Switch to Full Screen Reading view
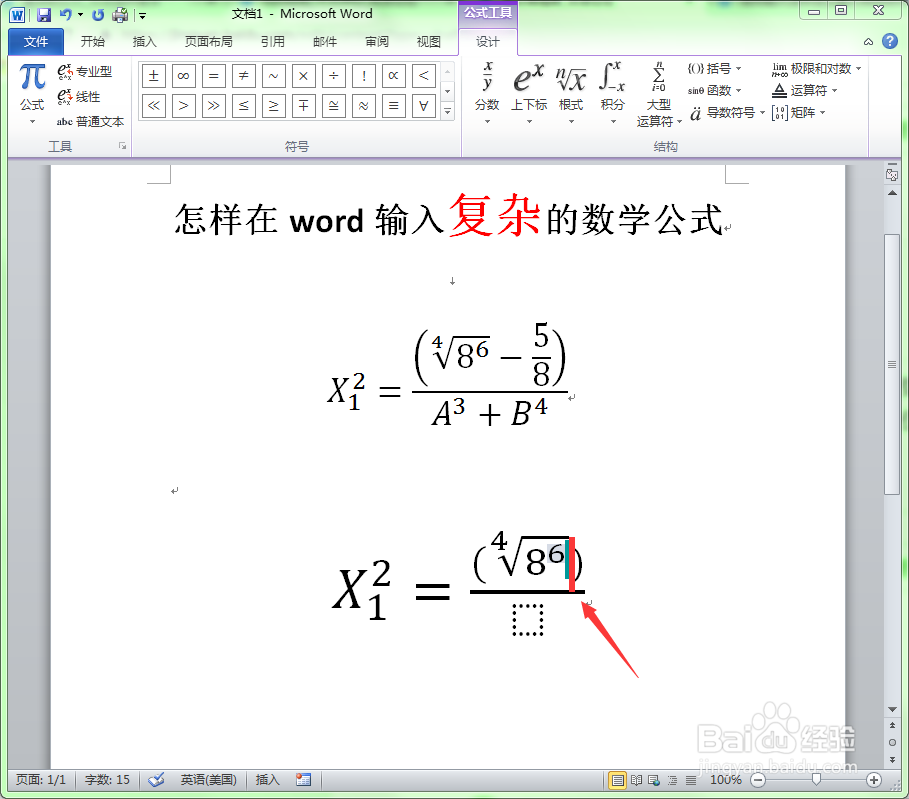 point(637,780)
